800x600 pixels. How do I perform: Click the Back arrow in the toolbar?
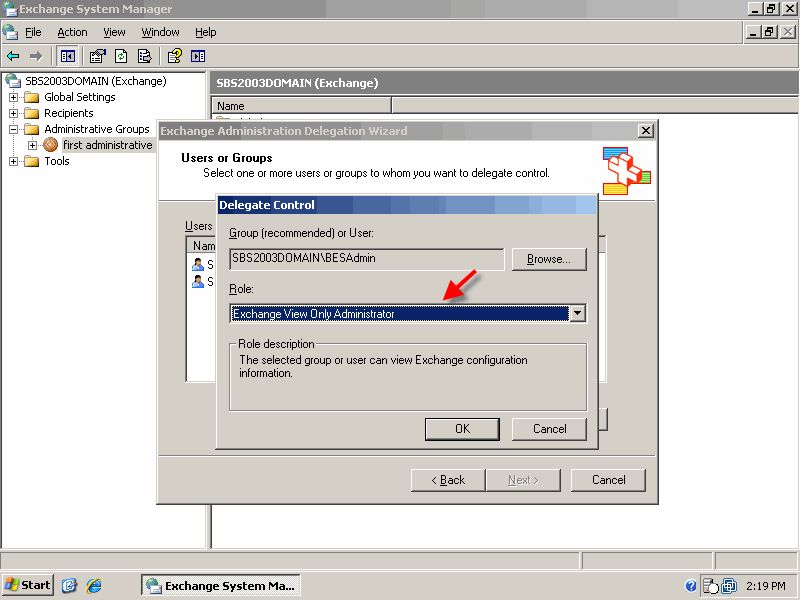tap(13, 56)
